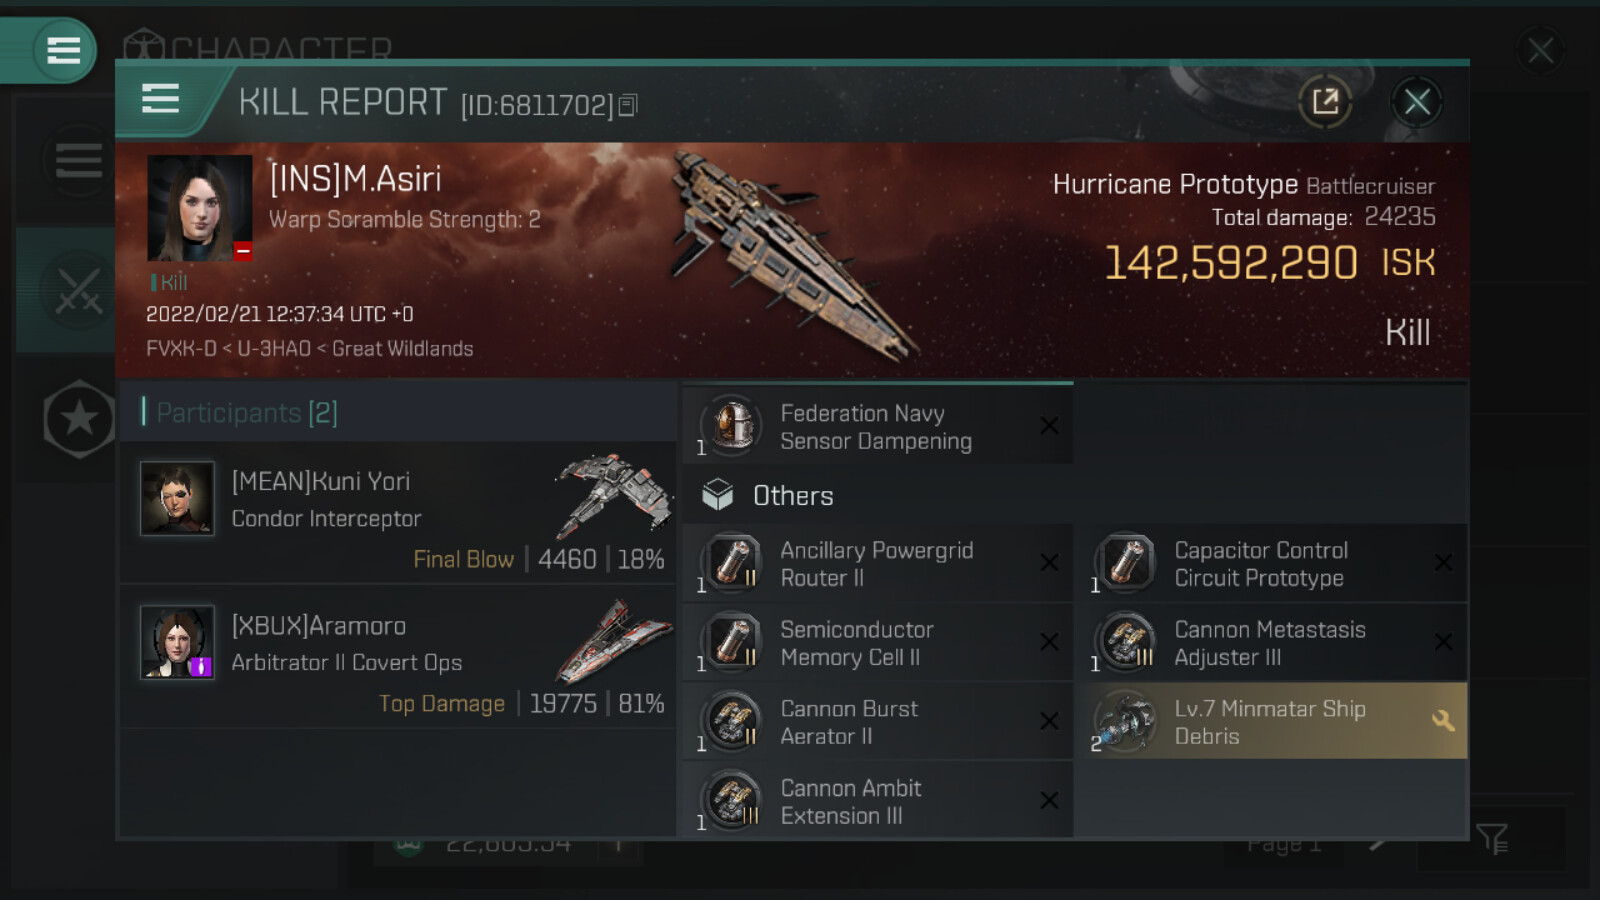Image resolution: width=1600 pixels, height=900 pixels.
Task: Open the kill report hamburger menu
Action: (160, 99)
